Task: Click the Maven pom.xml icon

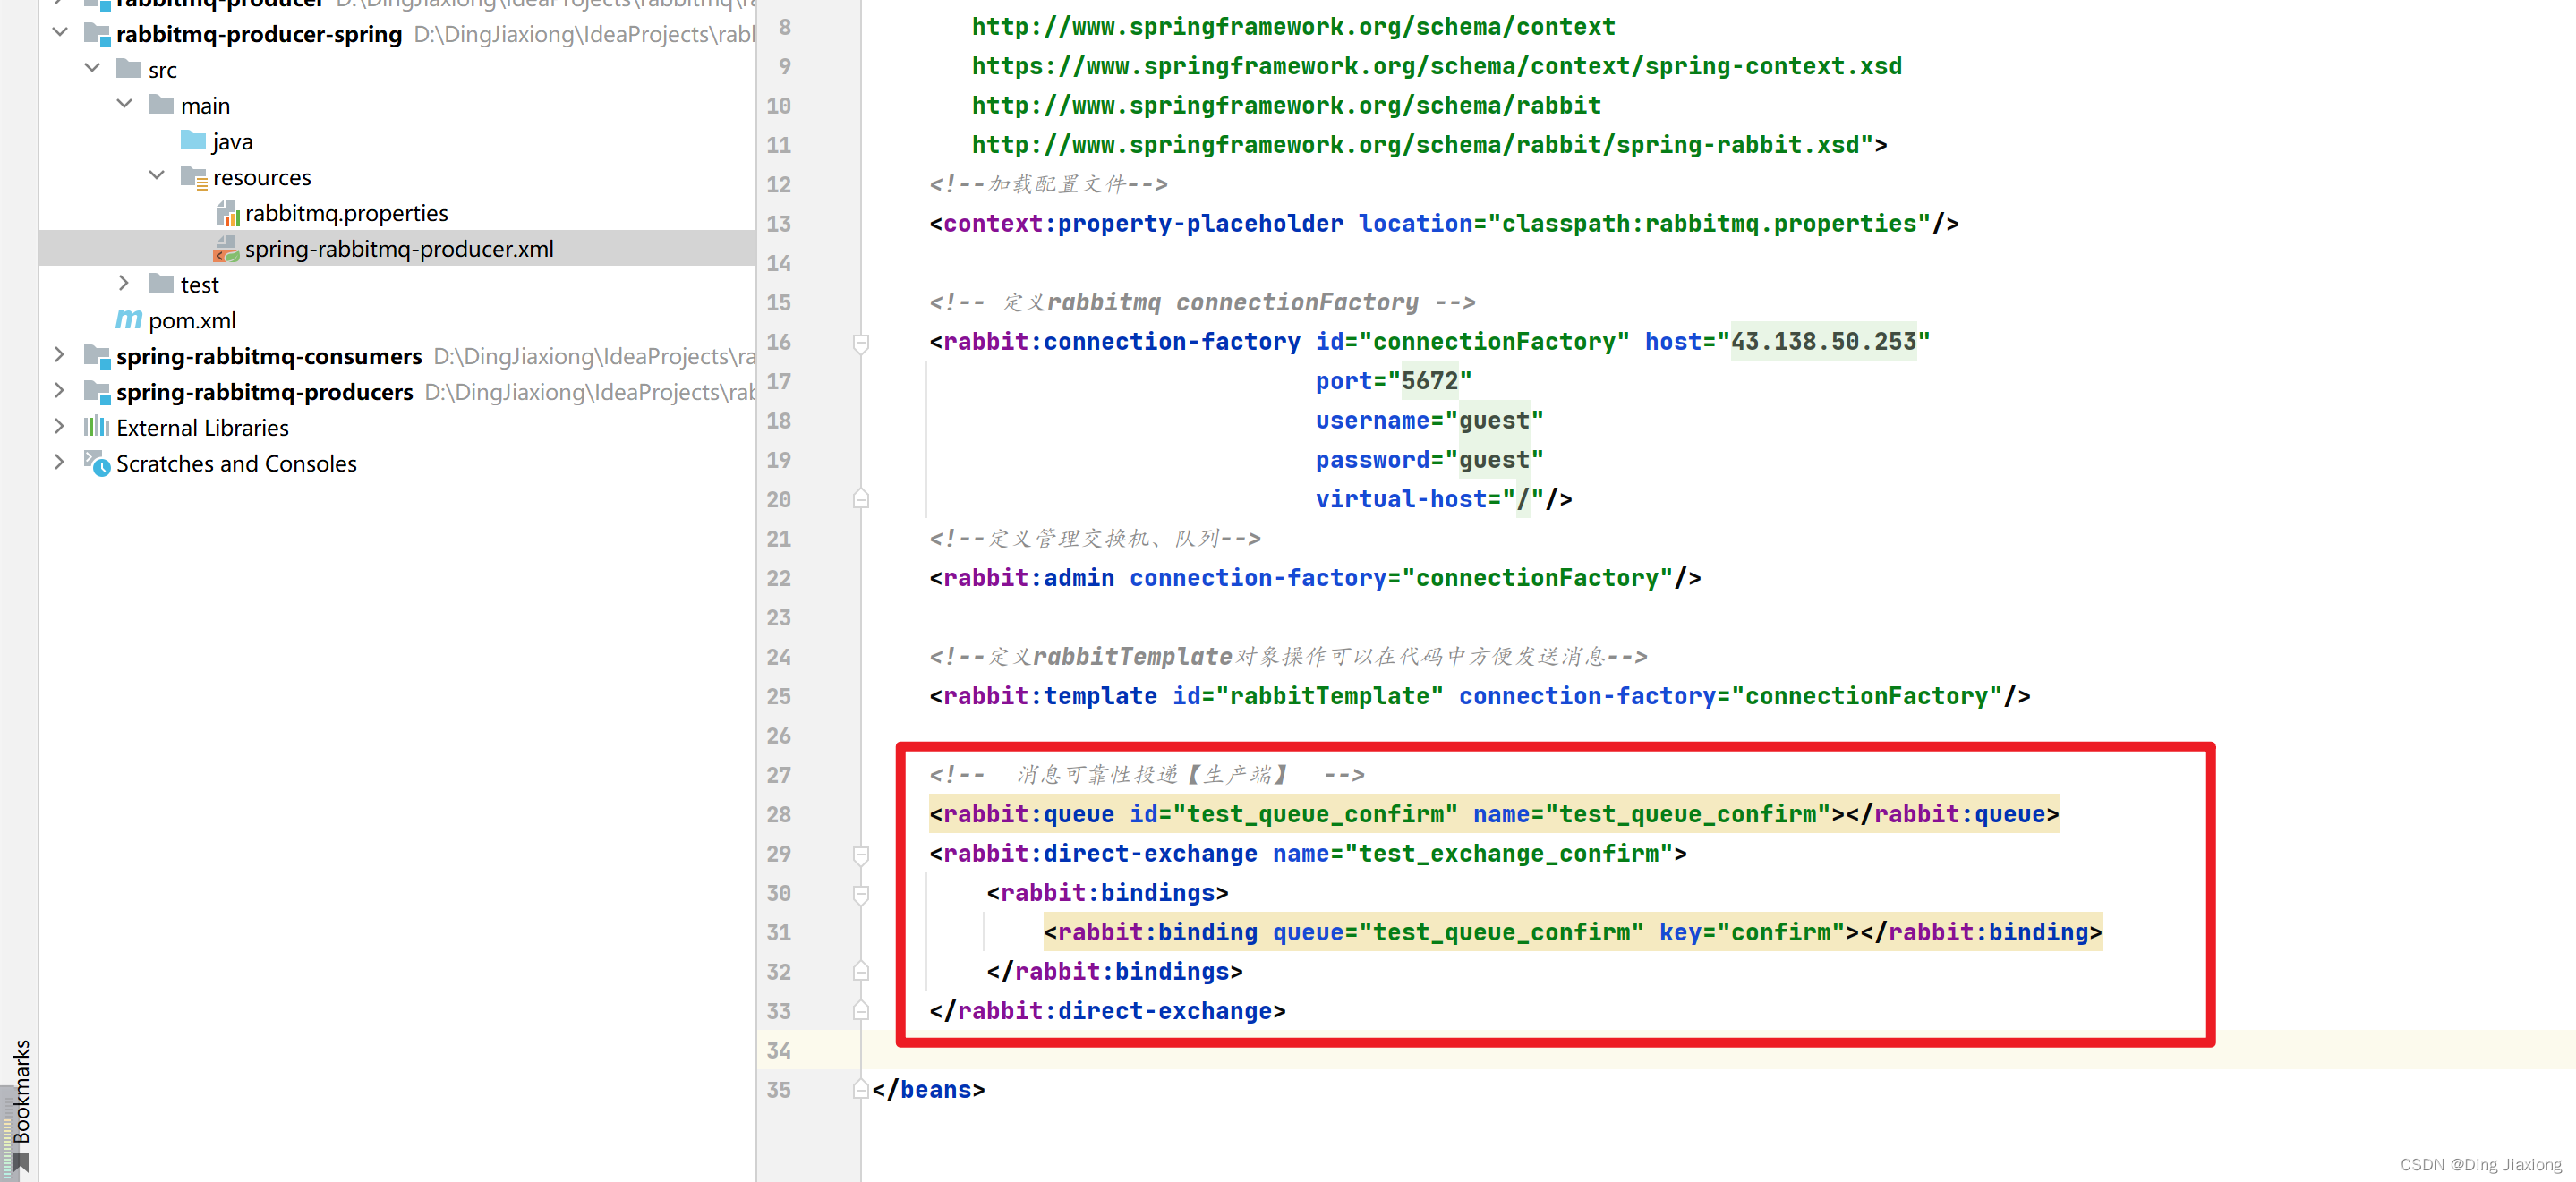Action: click(128, 320)
